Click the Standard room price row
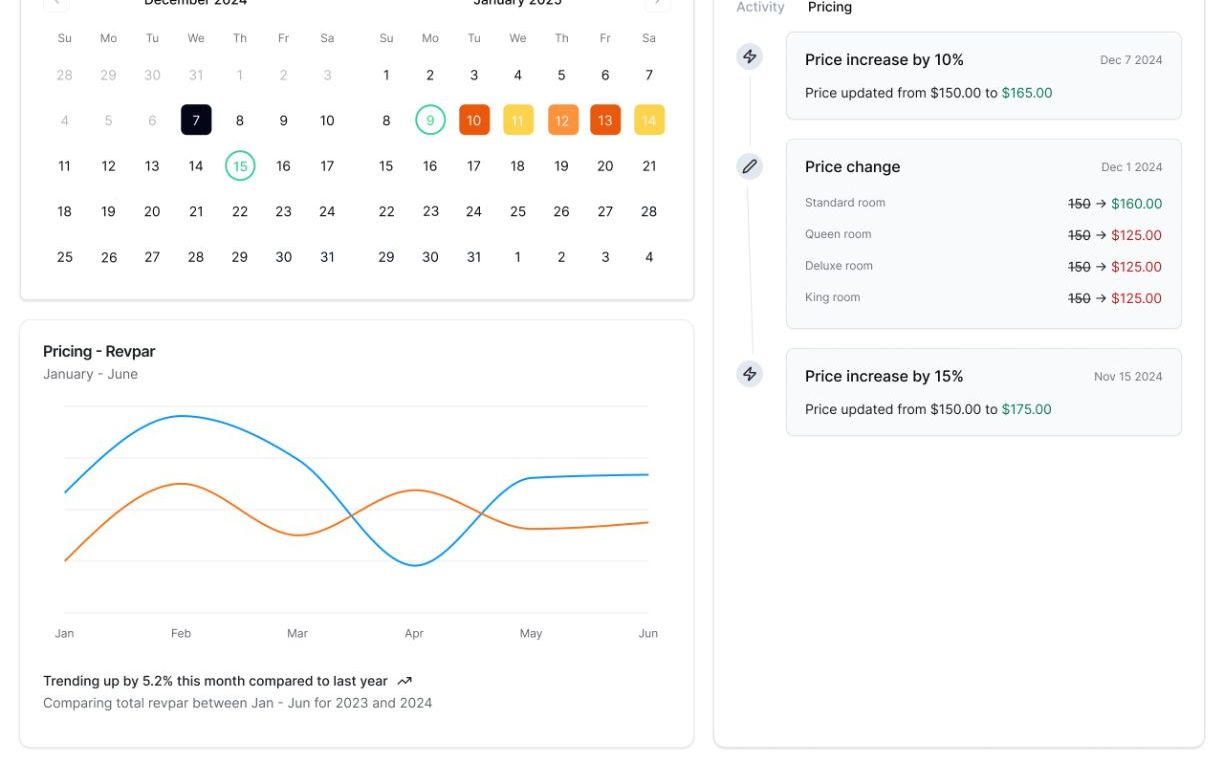This screenshot has width=1224, height=765. coord(984,203)
